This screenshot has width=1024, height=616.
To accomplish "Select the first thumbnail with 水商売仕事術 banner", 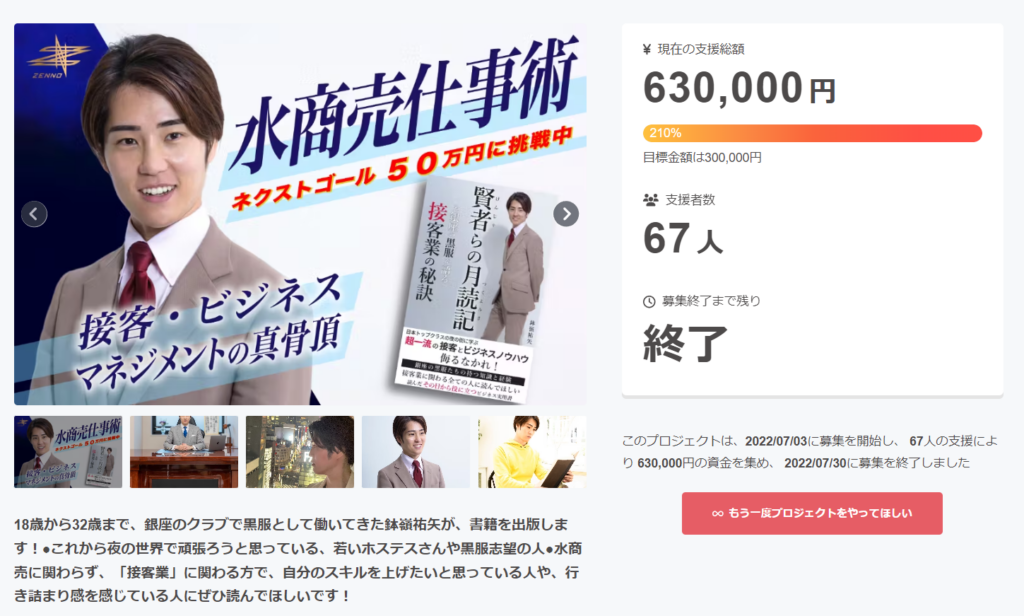I will (68, 452).
